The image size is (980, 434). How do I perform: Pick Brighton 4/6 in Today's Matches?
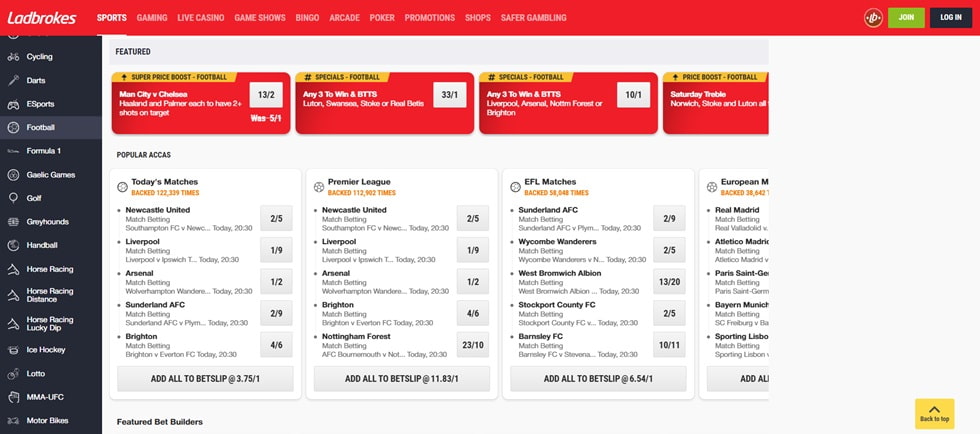tap(276, 345)
